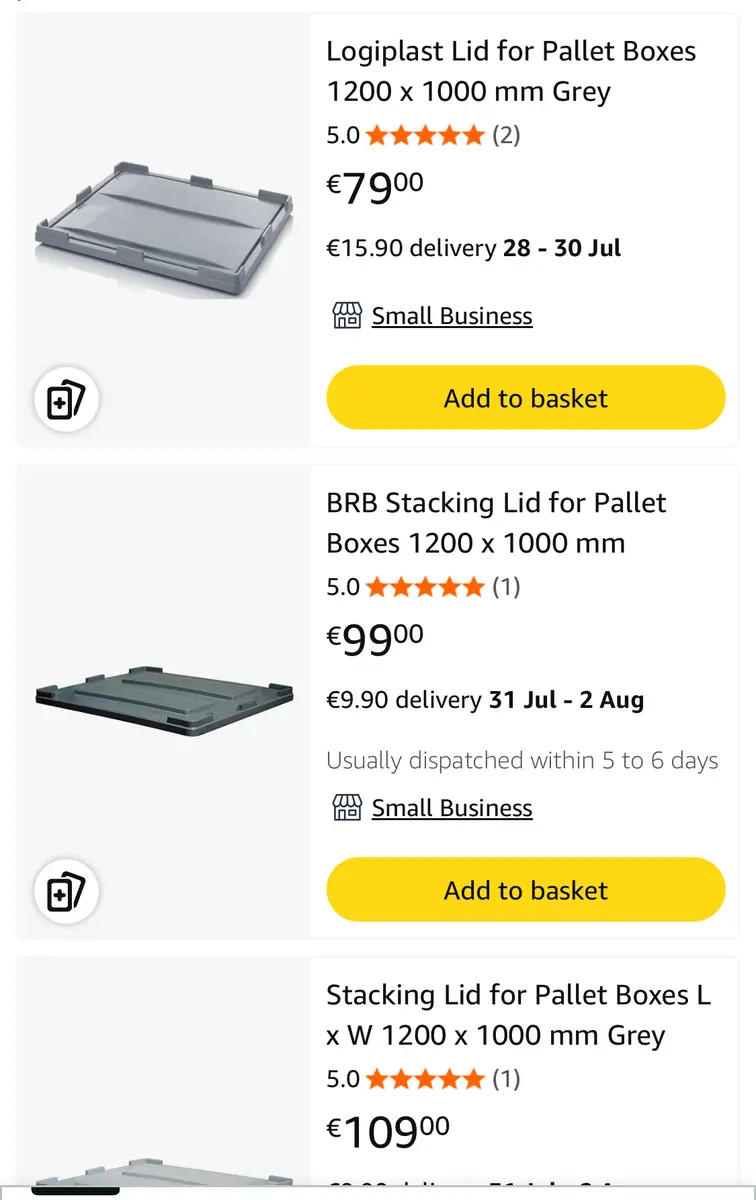Image resolution: width=756 pixels, height=1200 pixels.
Task: Click the €79.00 price of Logiplast Lid
Action: [x=375, y=187]
